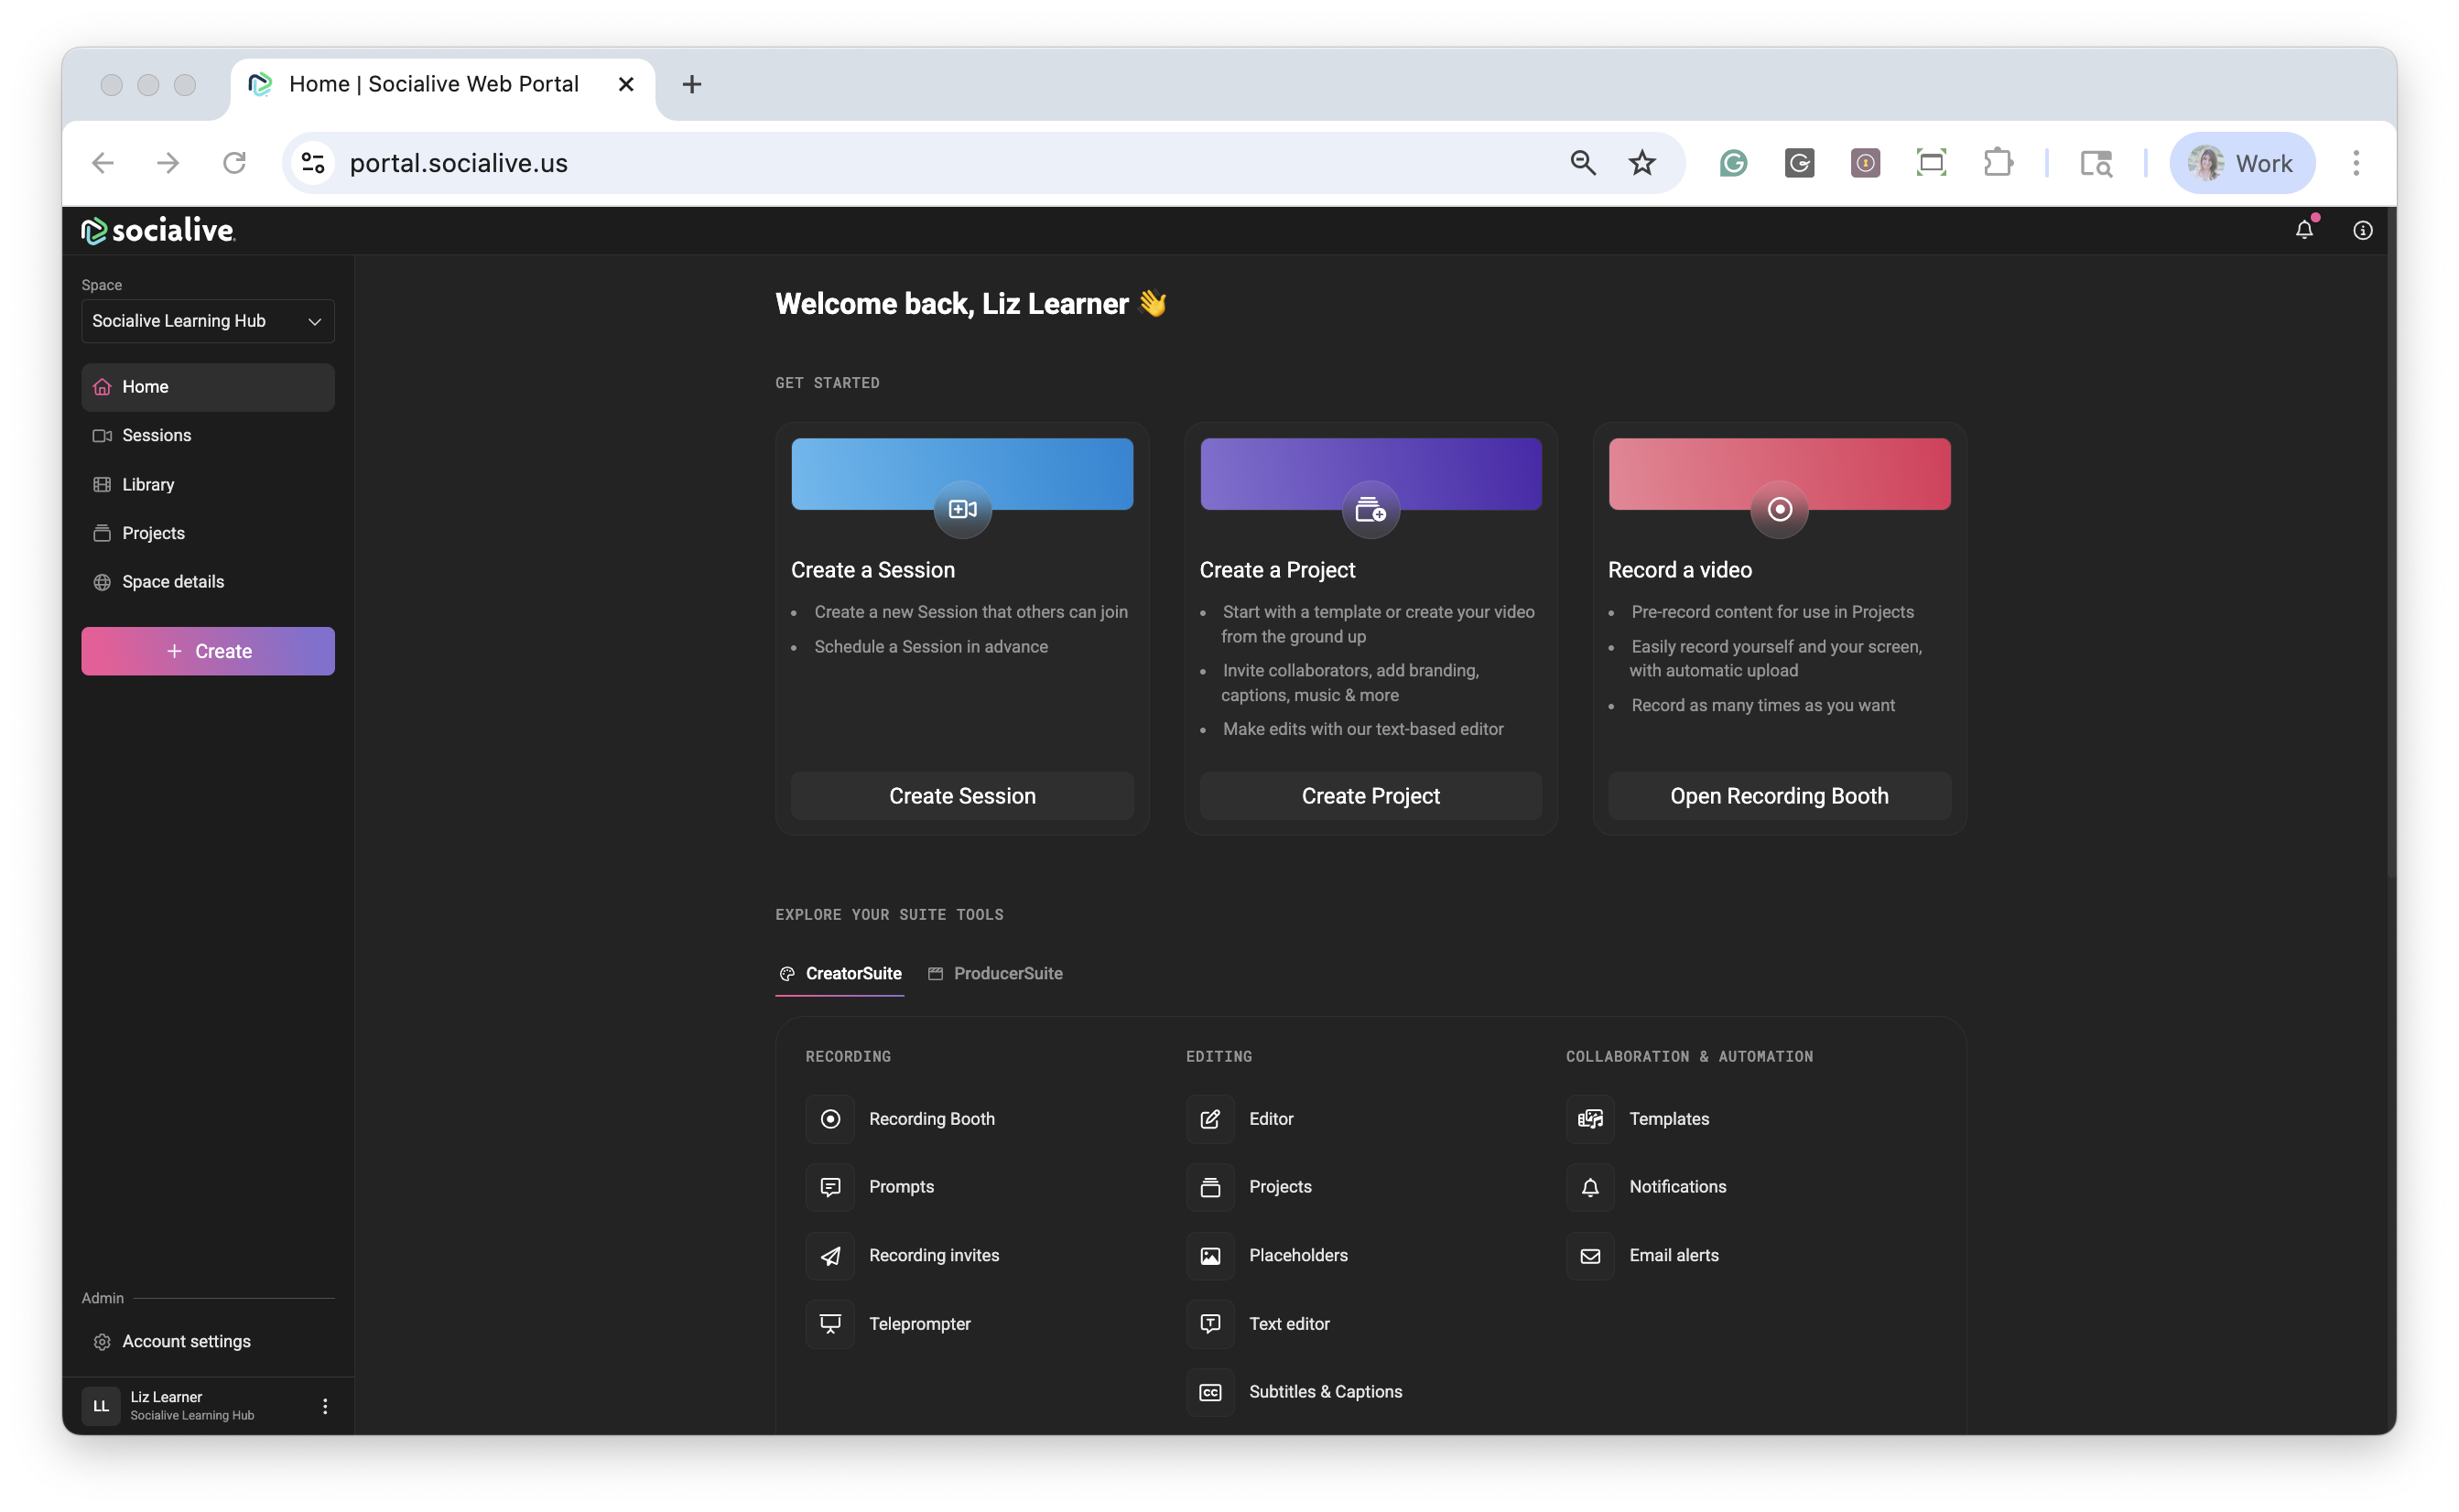This screenshot has height=1512, width=2459.
Task: Open Library in the sidebar
Action: pyautogui.click(x=148, y=484)
